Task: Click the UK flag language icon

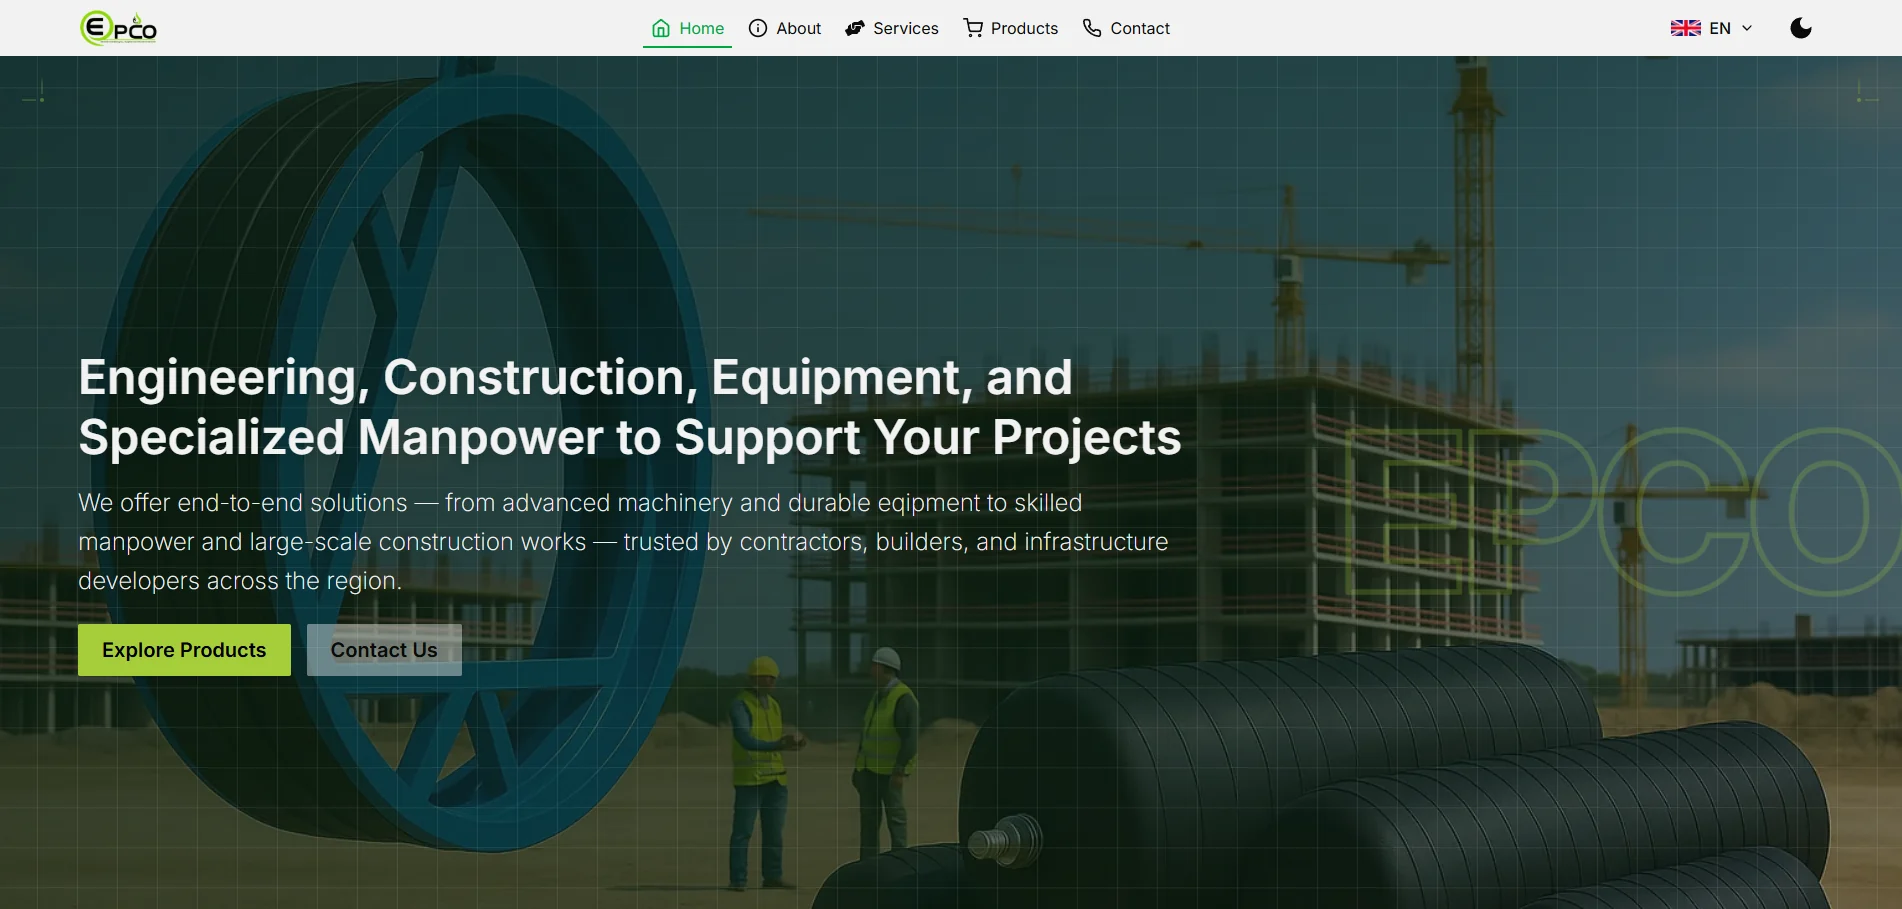Action: (x=1686, y=28)
